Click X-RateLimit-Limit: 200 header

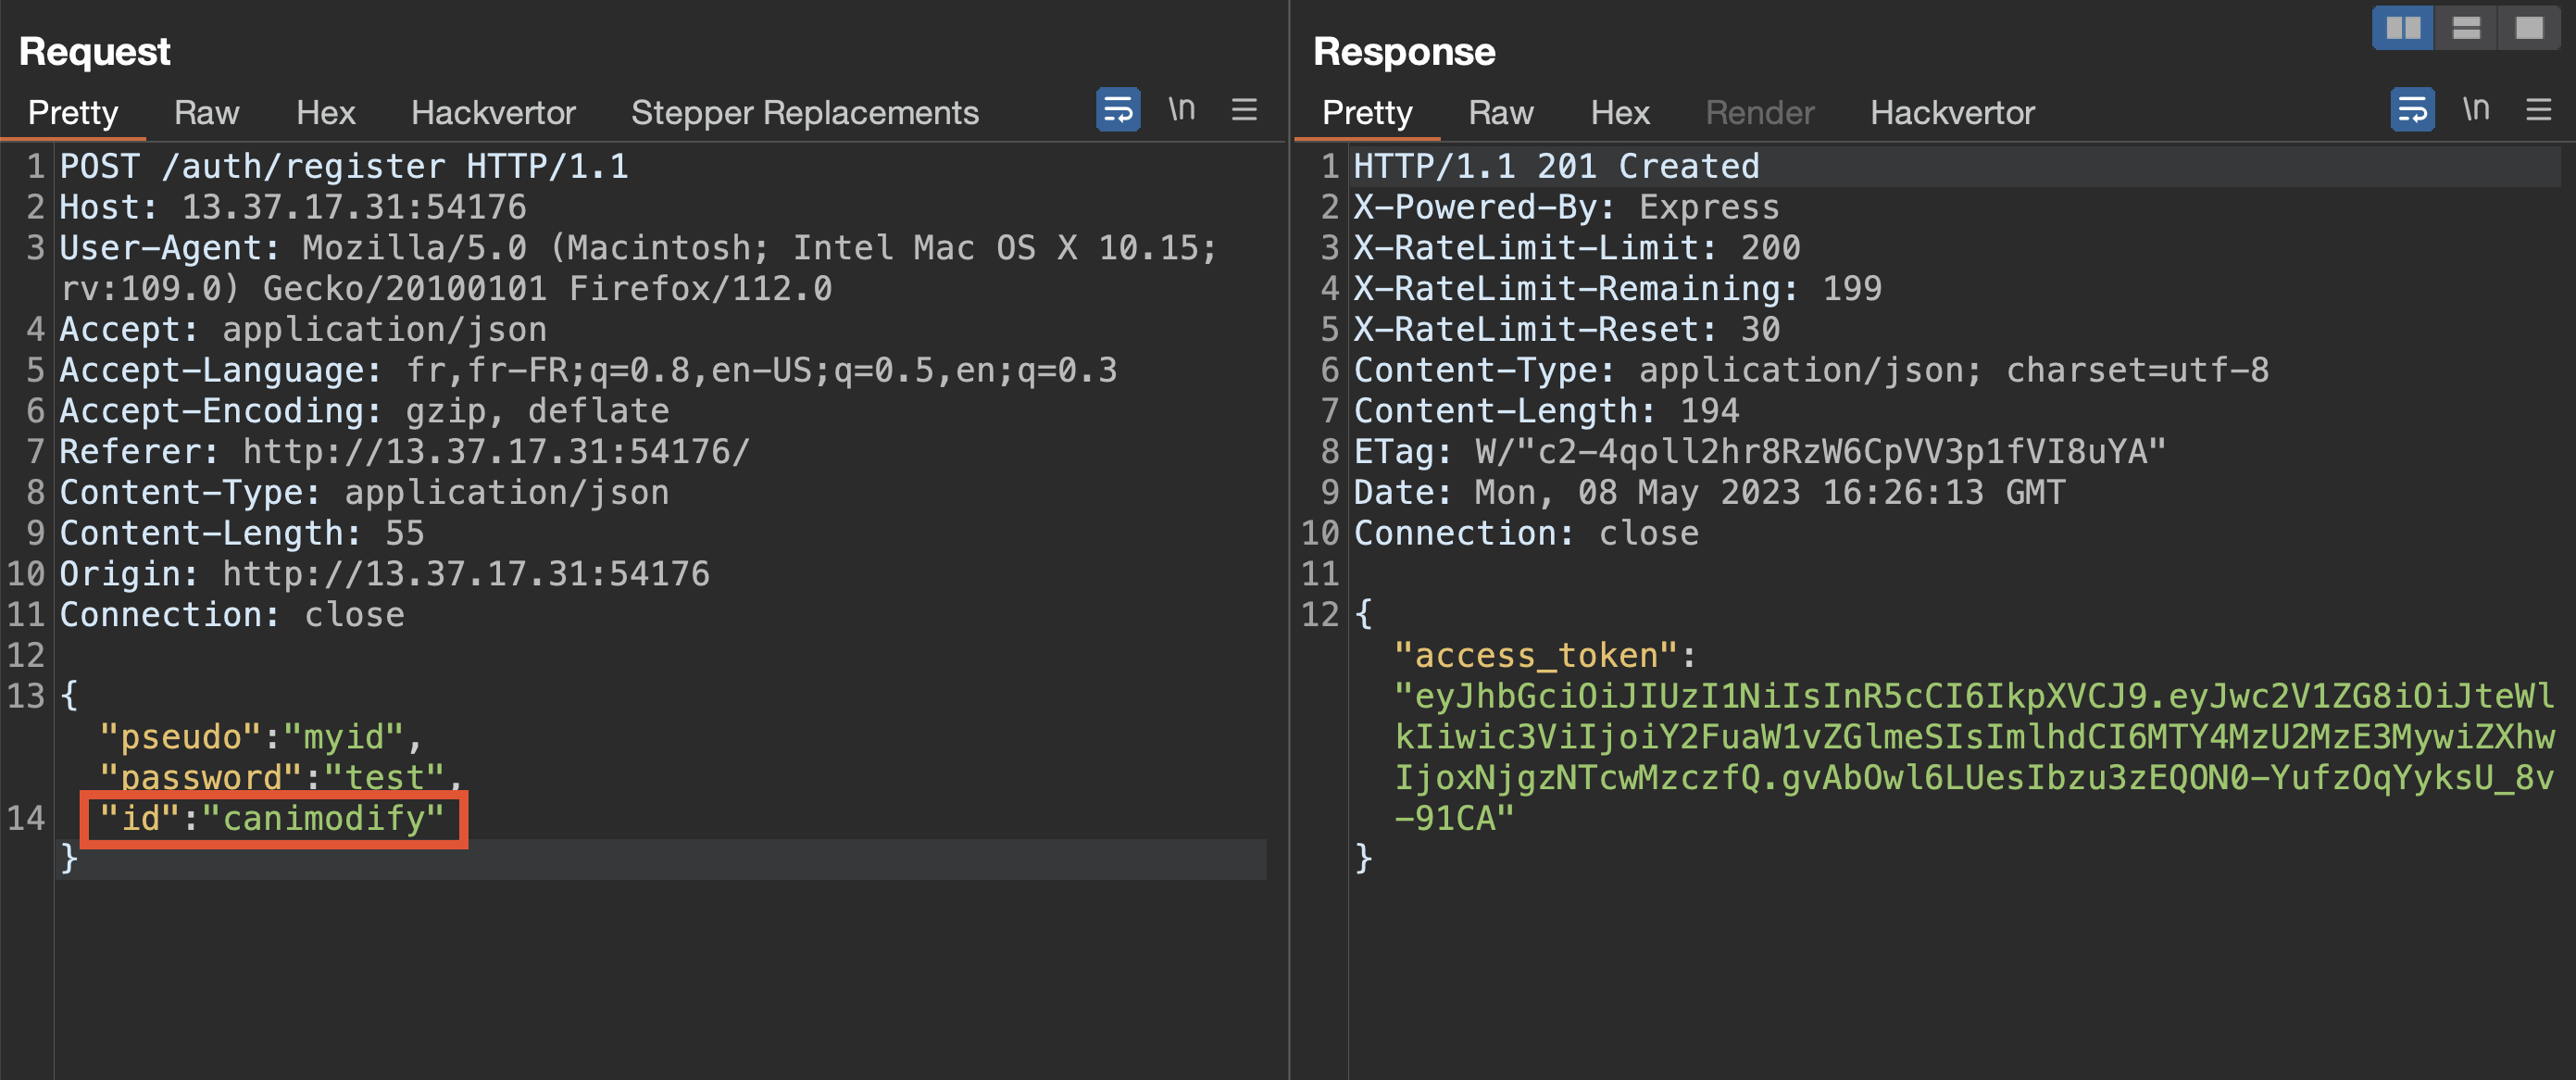pos(1577,248)
